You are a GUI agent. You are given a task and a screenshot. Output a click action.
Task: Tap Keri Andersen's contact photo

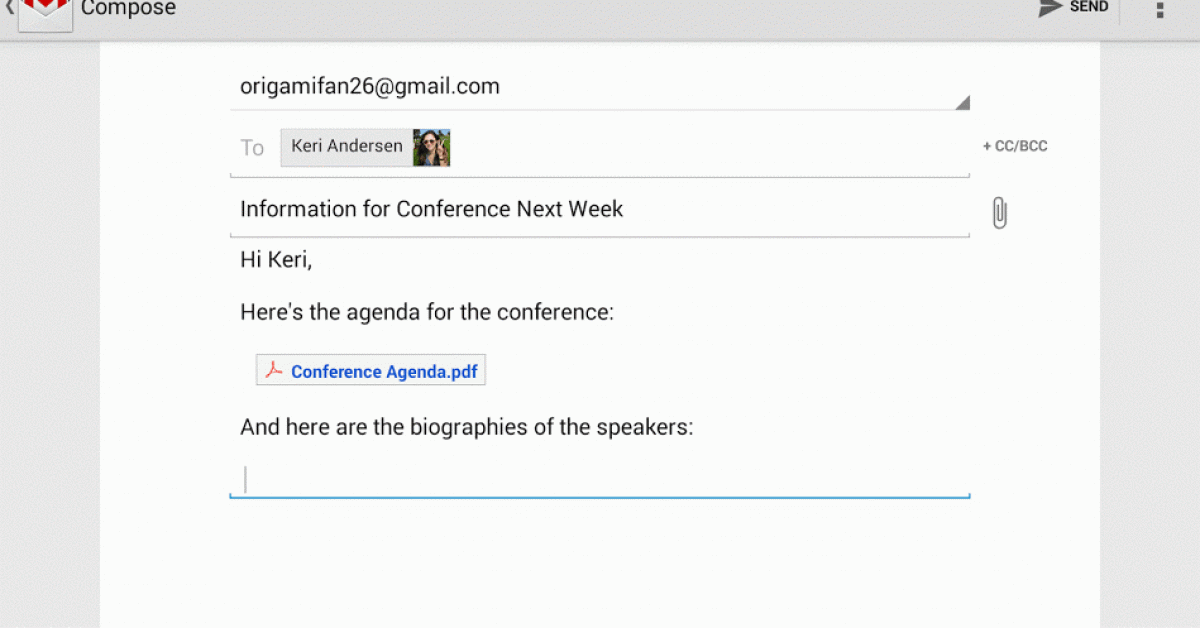click(432, 147)
